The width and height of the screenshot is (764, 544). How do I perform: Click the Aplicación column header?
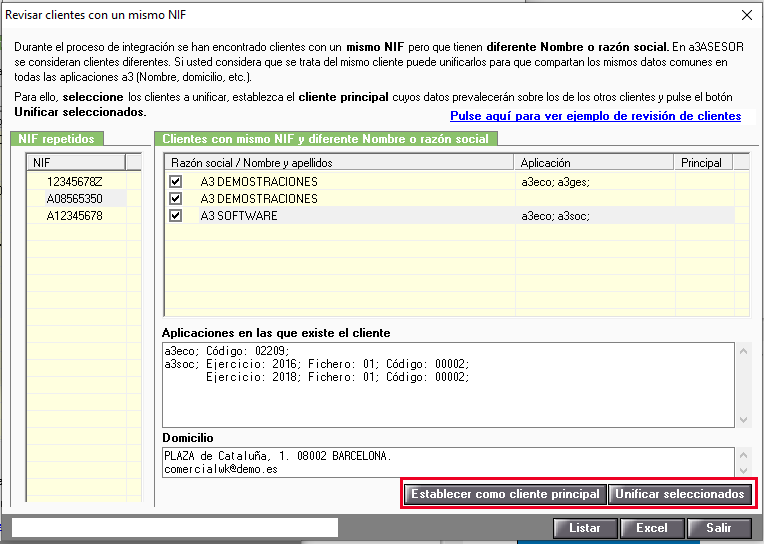coord(594,162)
